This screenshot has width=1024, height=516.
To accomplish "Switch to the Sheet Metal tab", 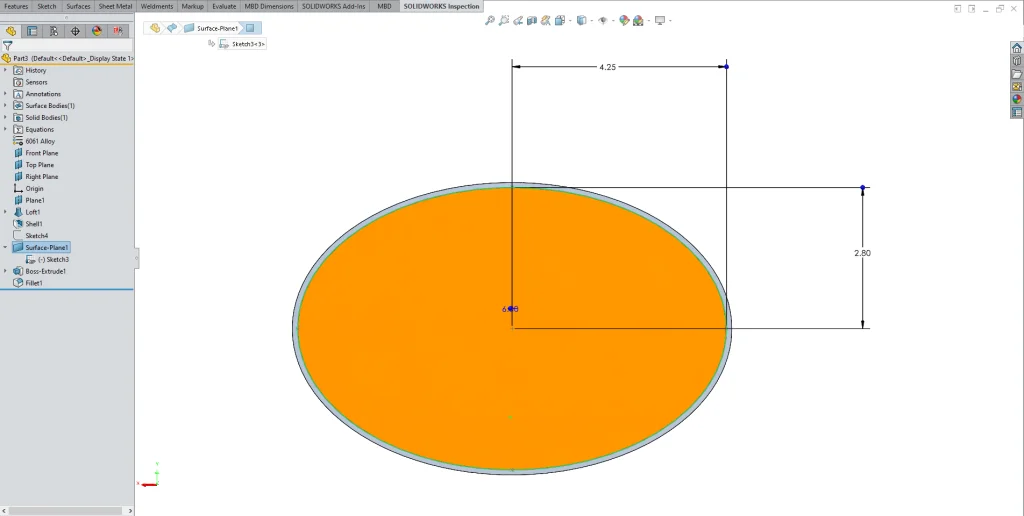I will click(115, 6).
